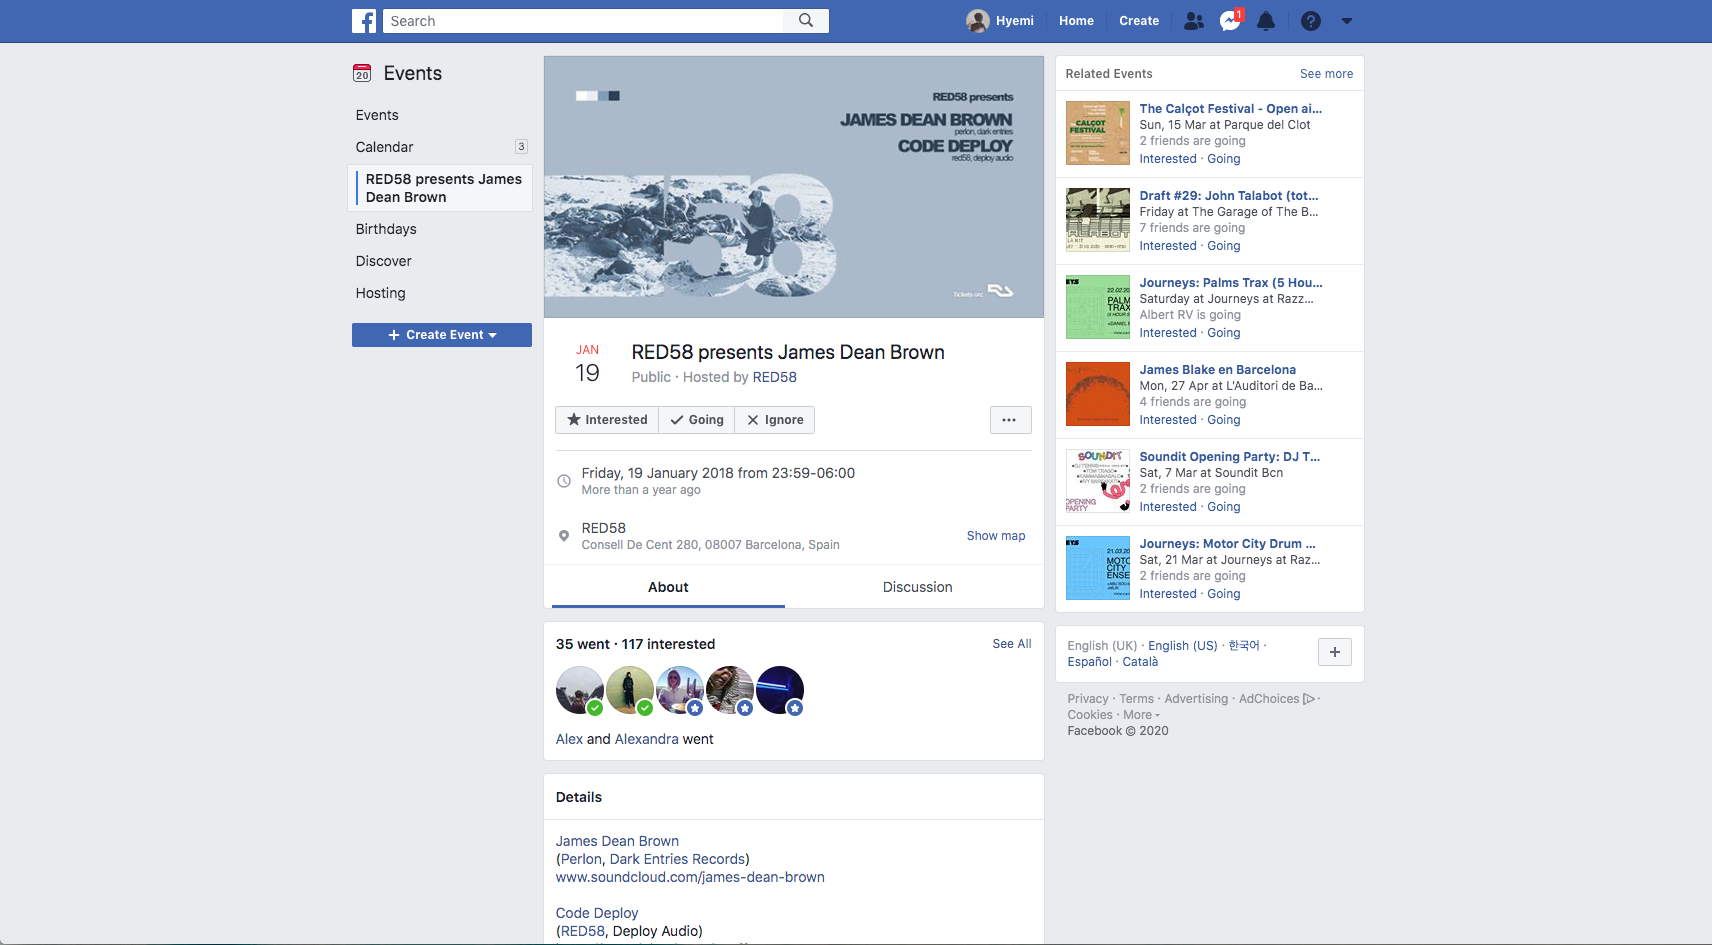Mark Going for Draft #29 John Talabot
The image size is (1712, 945).
tap(1223, 246)
